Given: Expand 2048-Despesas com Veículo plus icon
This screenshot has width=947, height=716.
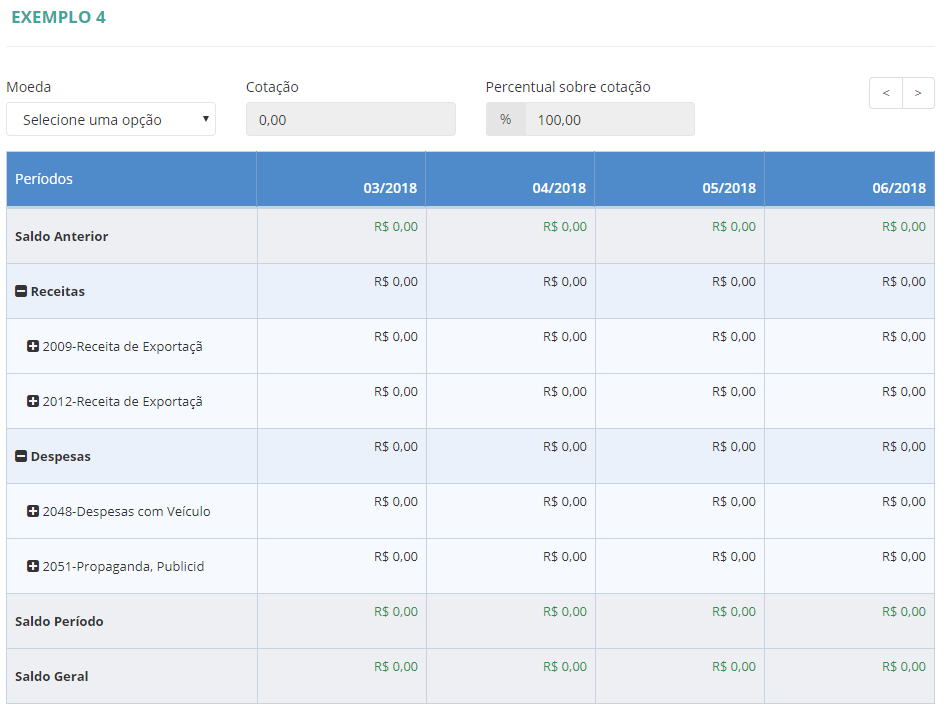Looking at the screenshot, I should point(33,512).
